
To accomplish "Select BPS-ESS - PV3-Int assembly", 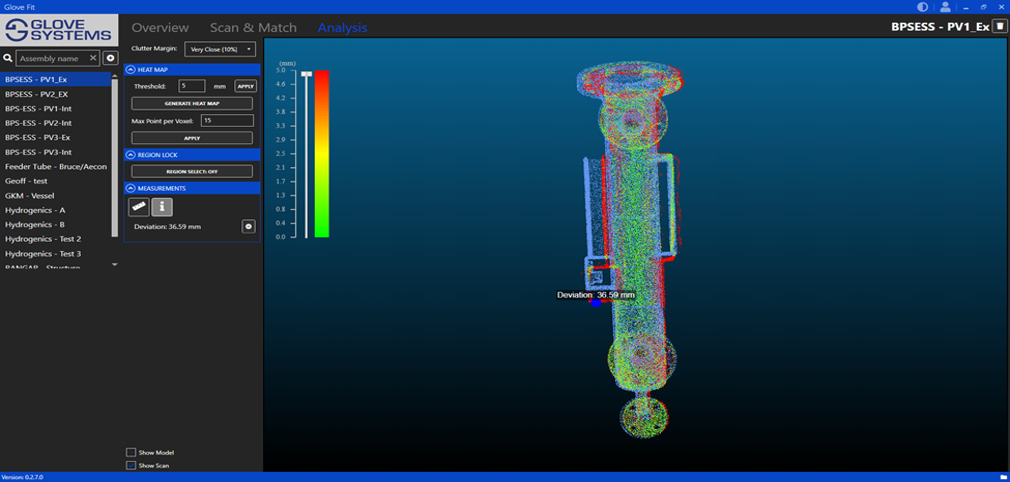I will 55,152.
